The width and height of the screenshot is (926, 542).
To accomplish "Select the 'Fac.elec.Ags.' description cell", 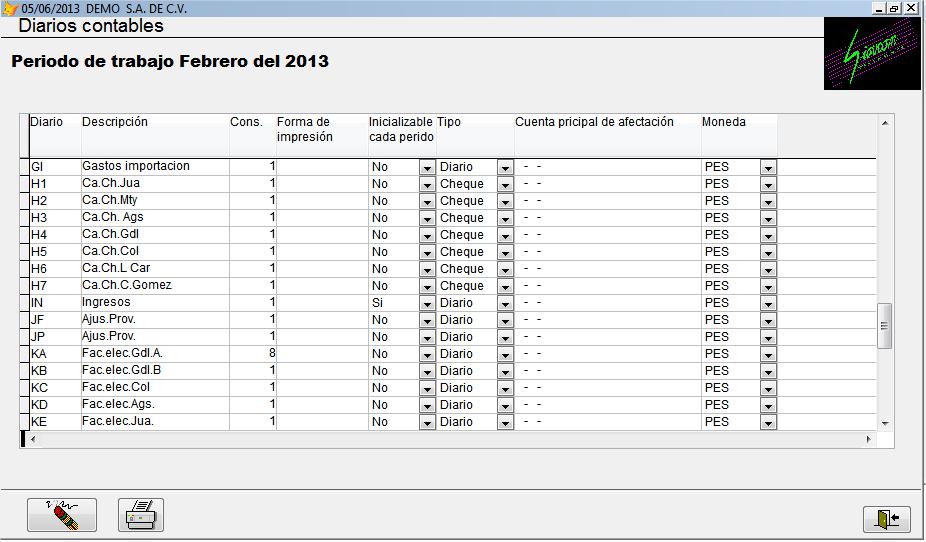I will point(155,405).
